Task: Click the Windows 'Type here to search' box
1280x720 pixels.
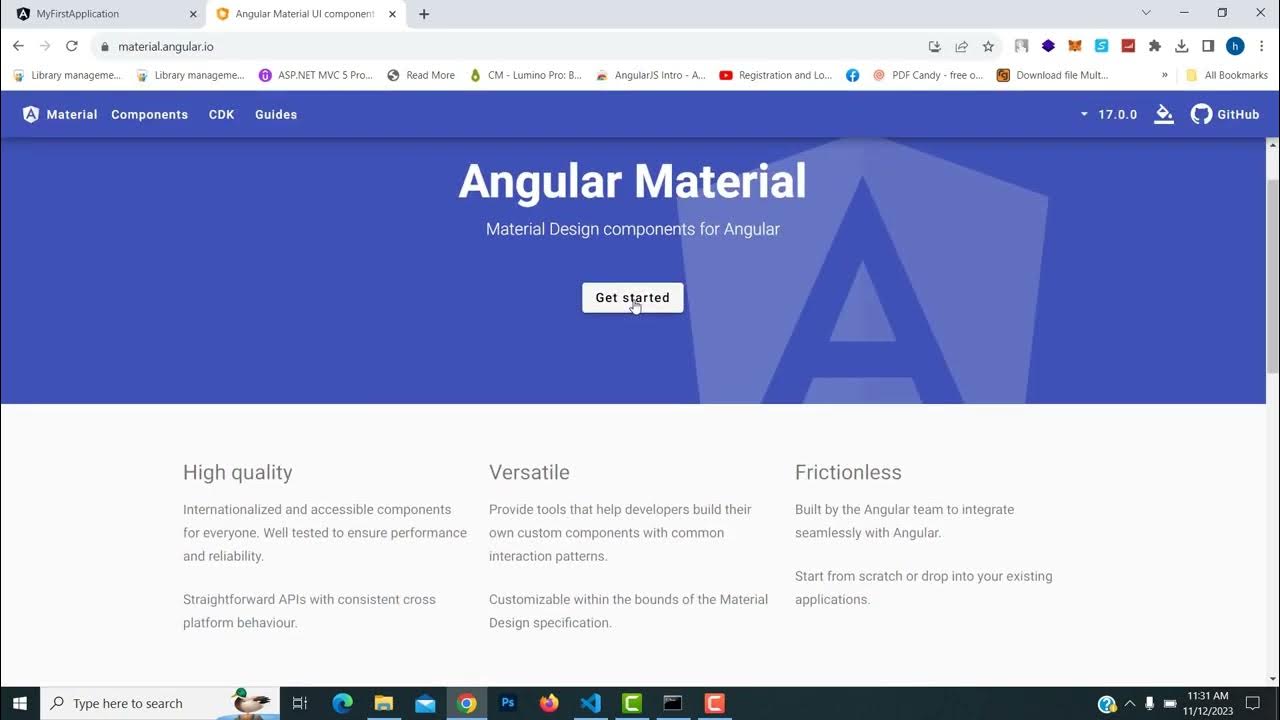Action: tap(160, 703)
